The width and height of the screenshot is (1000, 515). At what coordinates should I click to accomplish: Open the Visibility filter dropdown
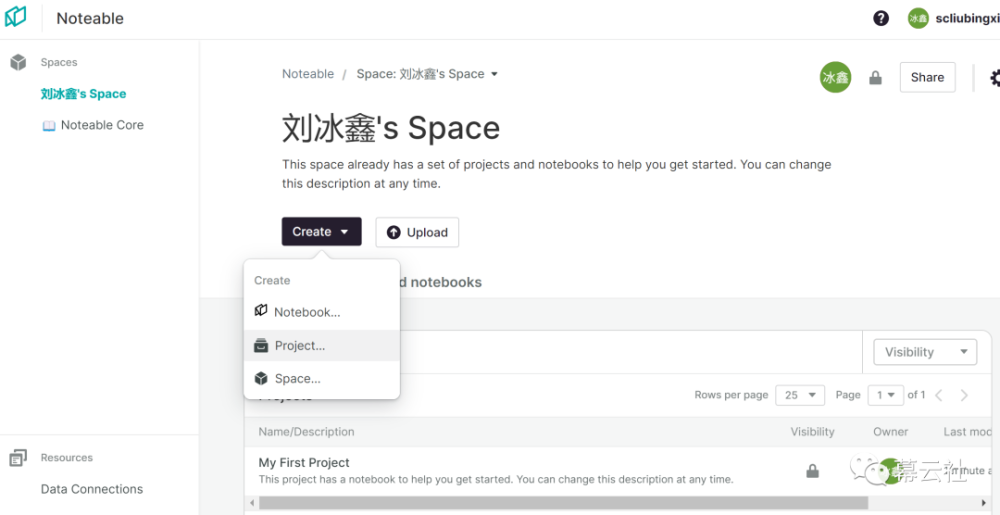click(924, 352)
